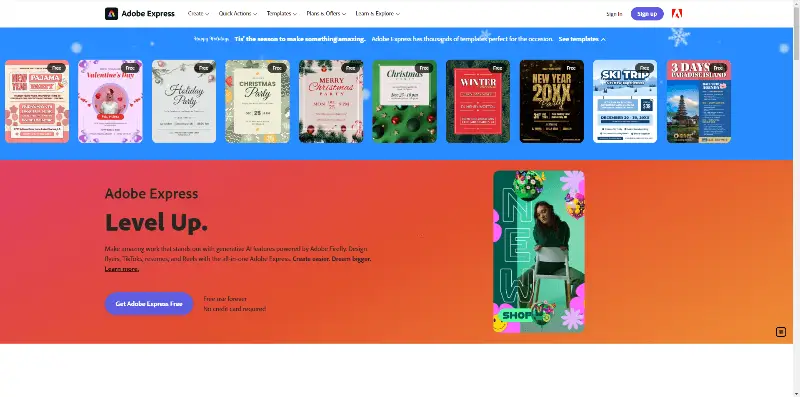Click the Adobe Express brand name text
The height and width of the screenshot is (397, 800).
pyautogui.click(x=148, y=14)
